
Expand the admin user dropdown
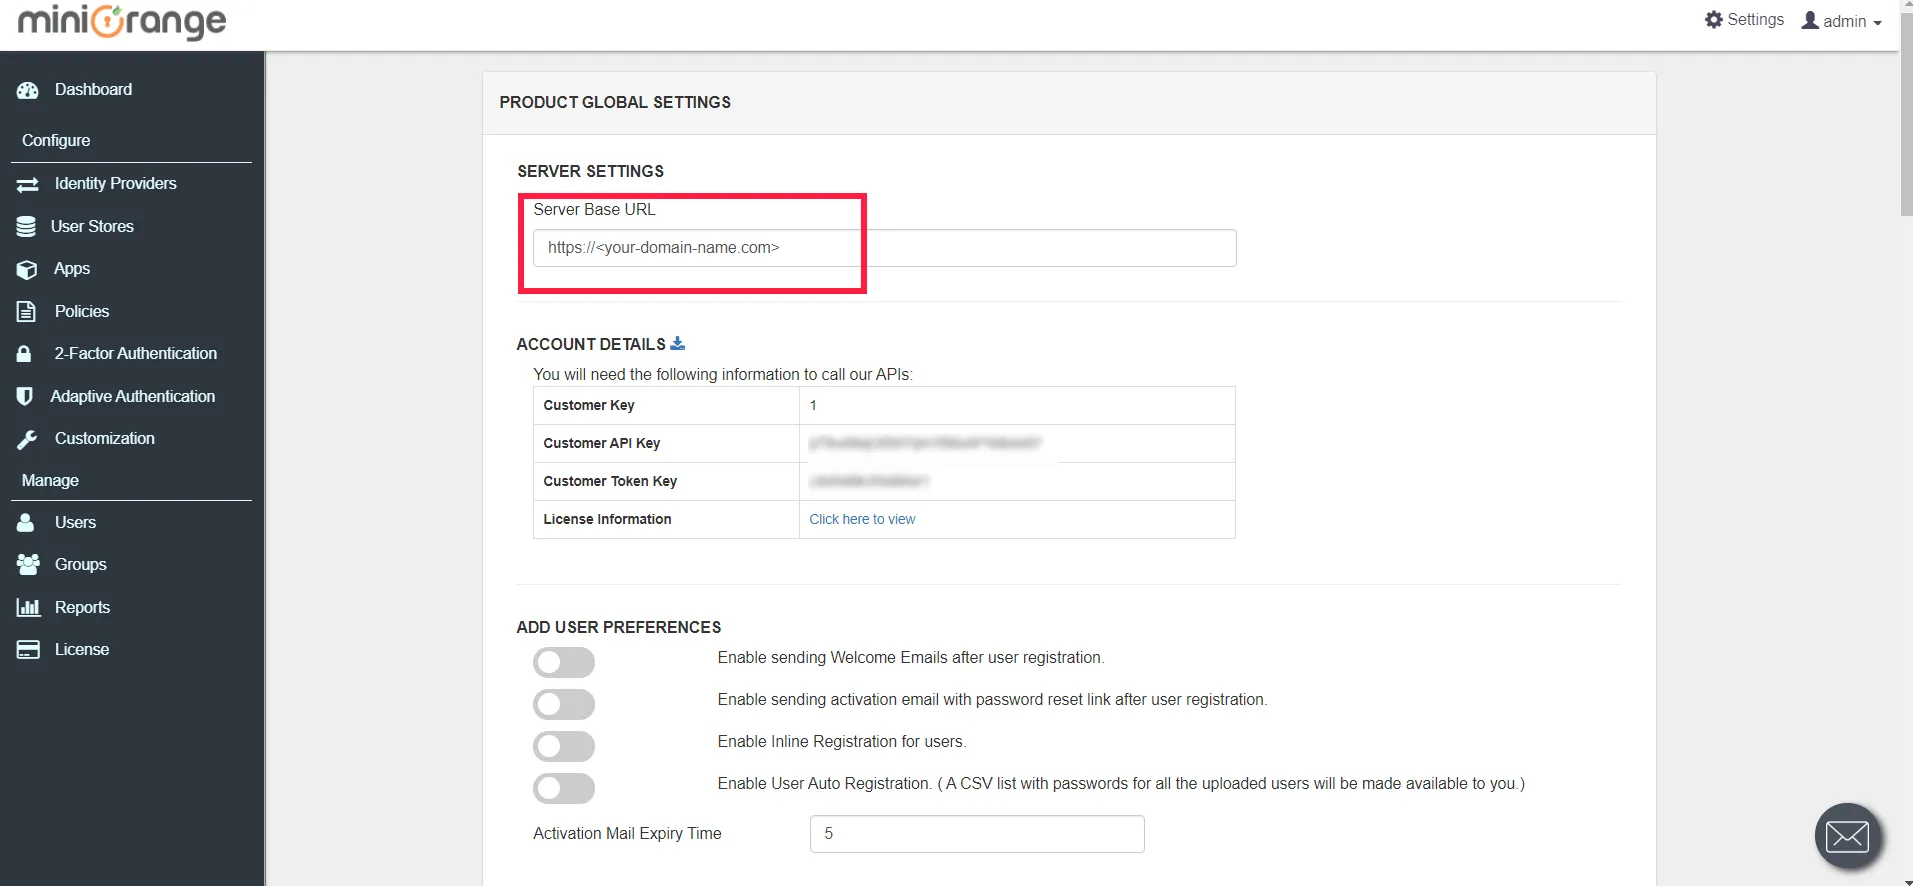pyautogui.click(x=1842, y=21)
